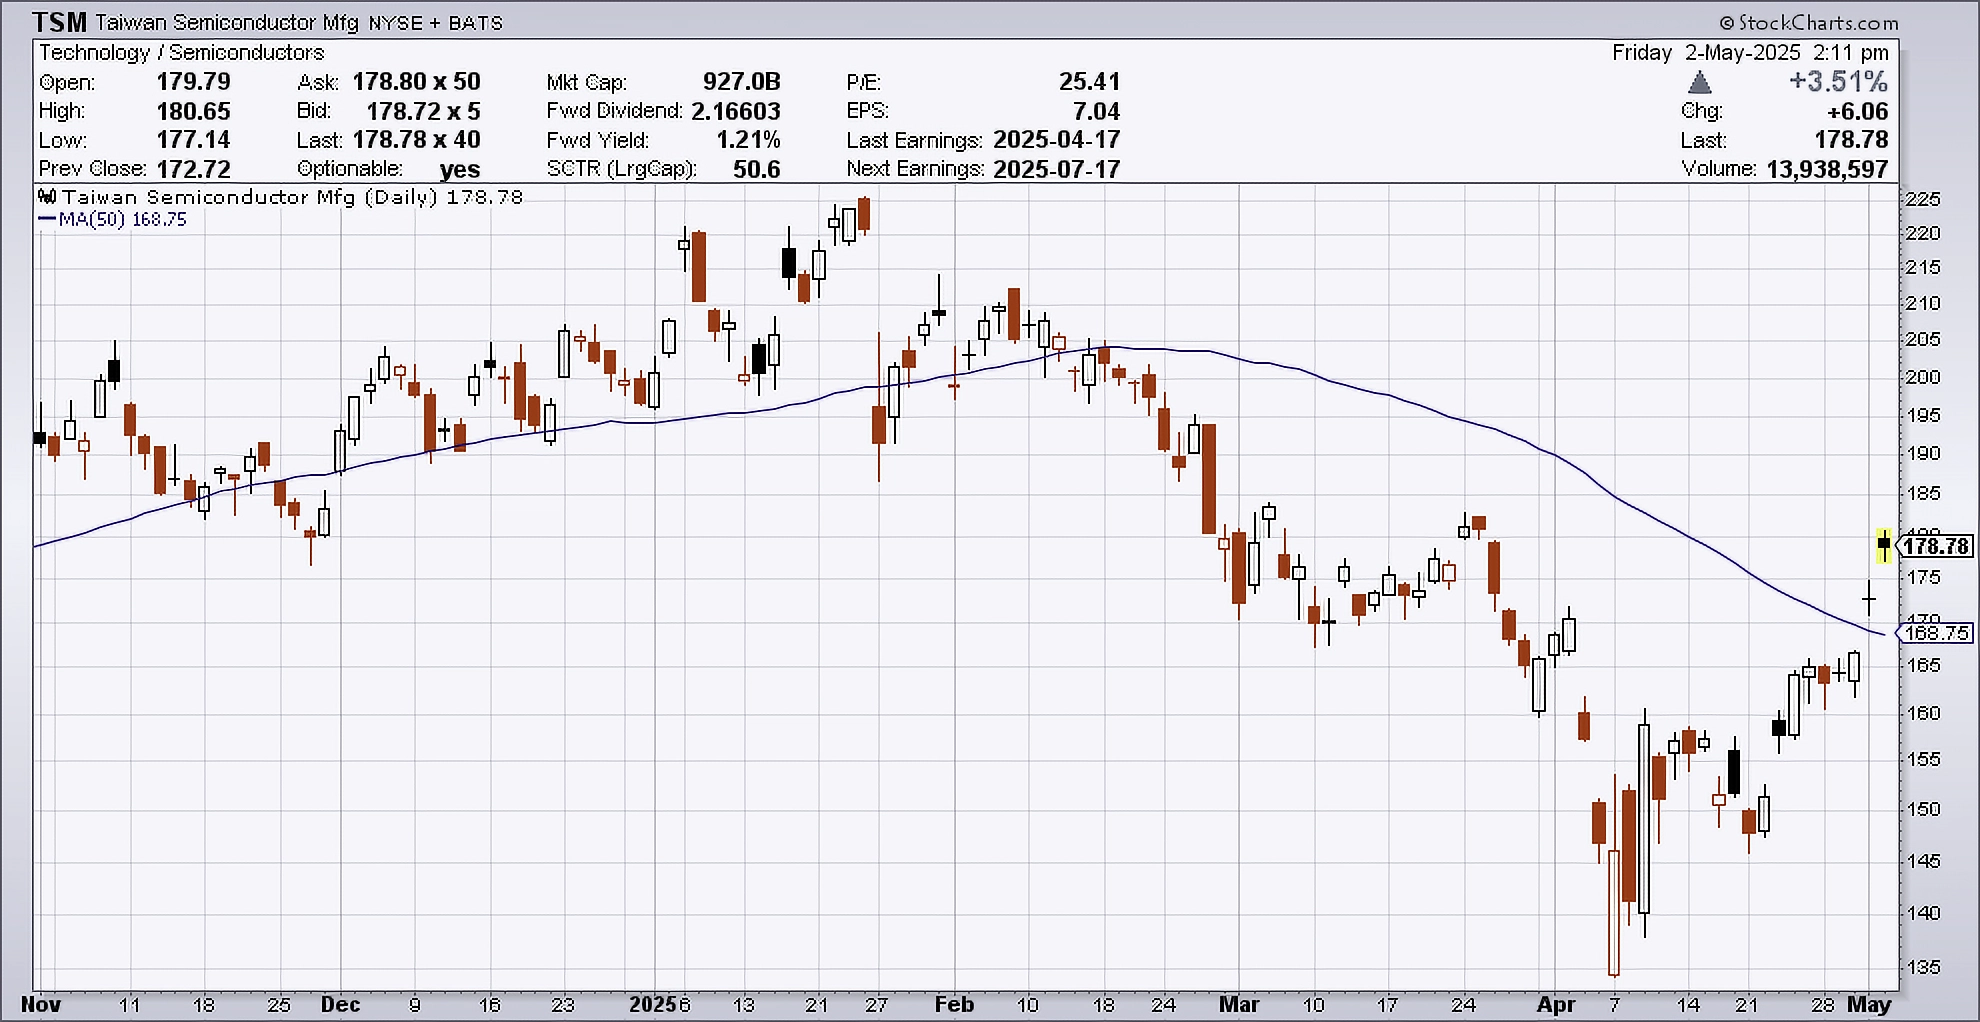Click the date 'Friday 2-May-2025 2:11 pm'
Viewport: 1980px width, 1022px height.
click(x=1750, y=53)
